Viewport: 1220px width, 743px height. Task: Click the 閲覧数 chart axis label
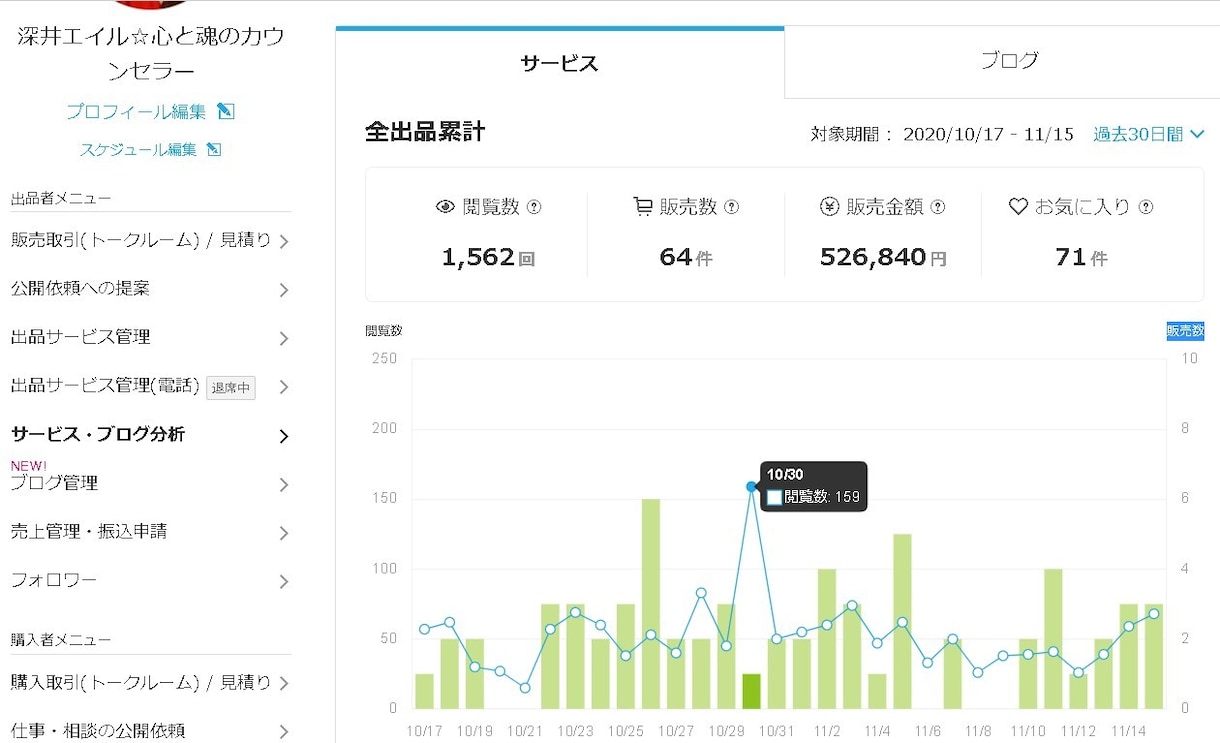384,331
